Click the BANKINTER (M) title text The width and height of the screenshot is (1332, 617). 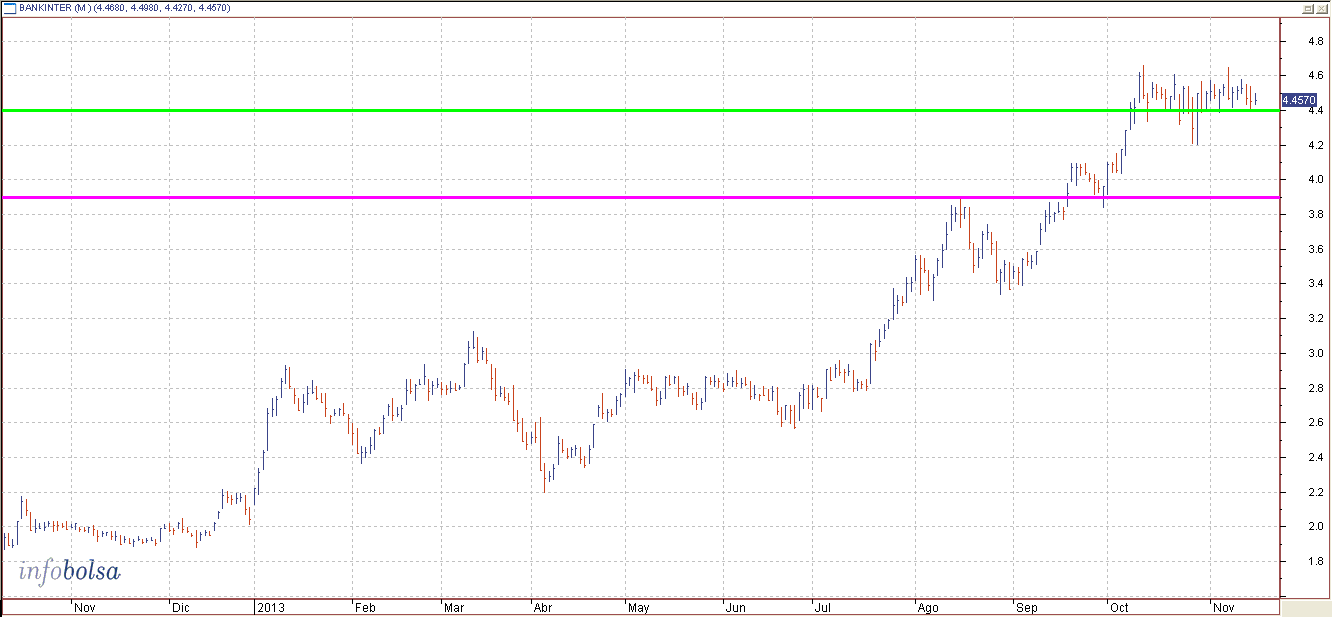click(55, 8)
